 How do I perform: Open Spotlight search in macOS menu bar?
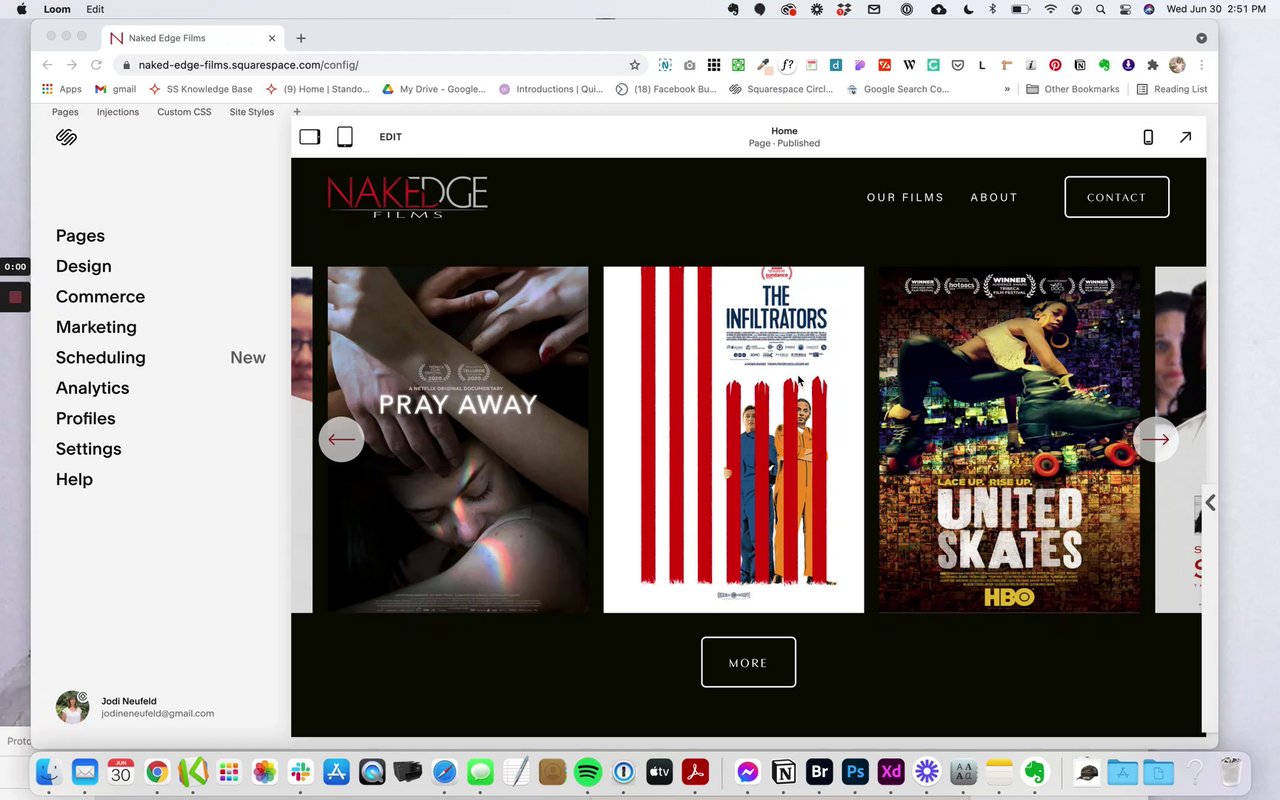1100,9
